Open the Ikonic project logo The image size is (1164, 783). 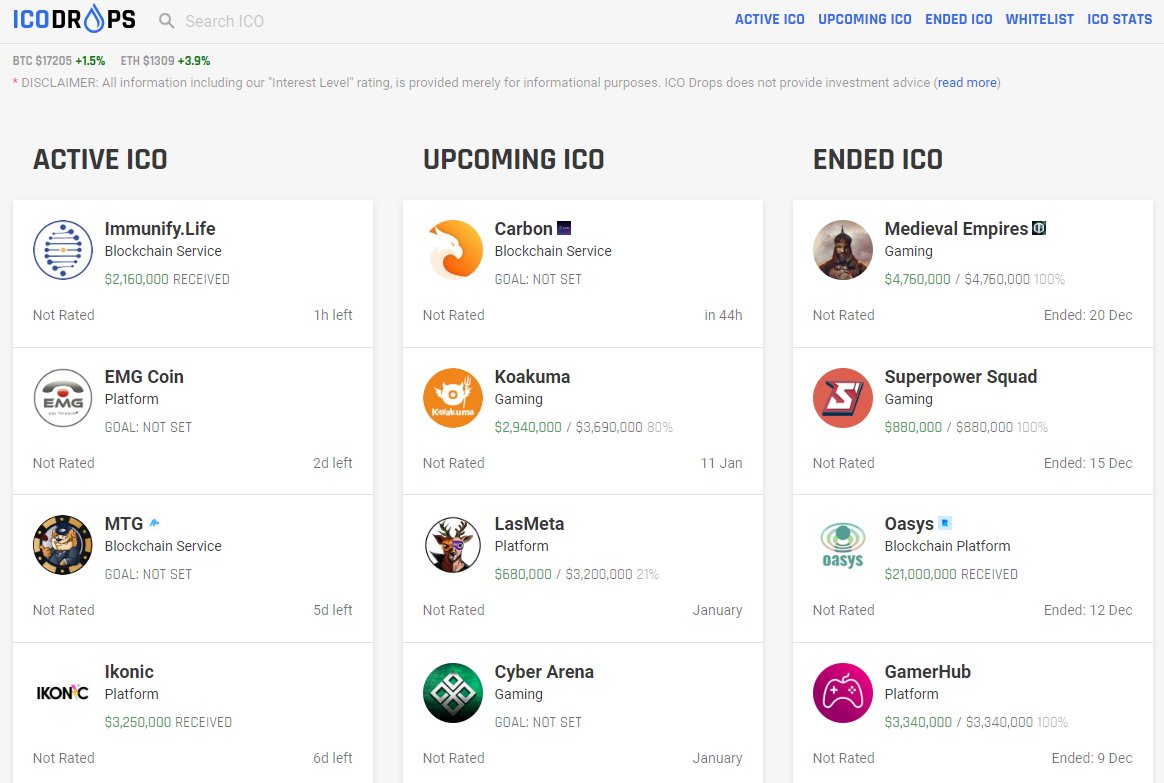(x=62, y=693)
